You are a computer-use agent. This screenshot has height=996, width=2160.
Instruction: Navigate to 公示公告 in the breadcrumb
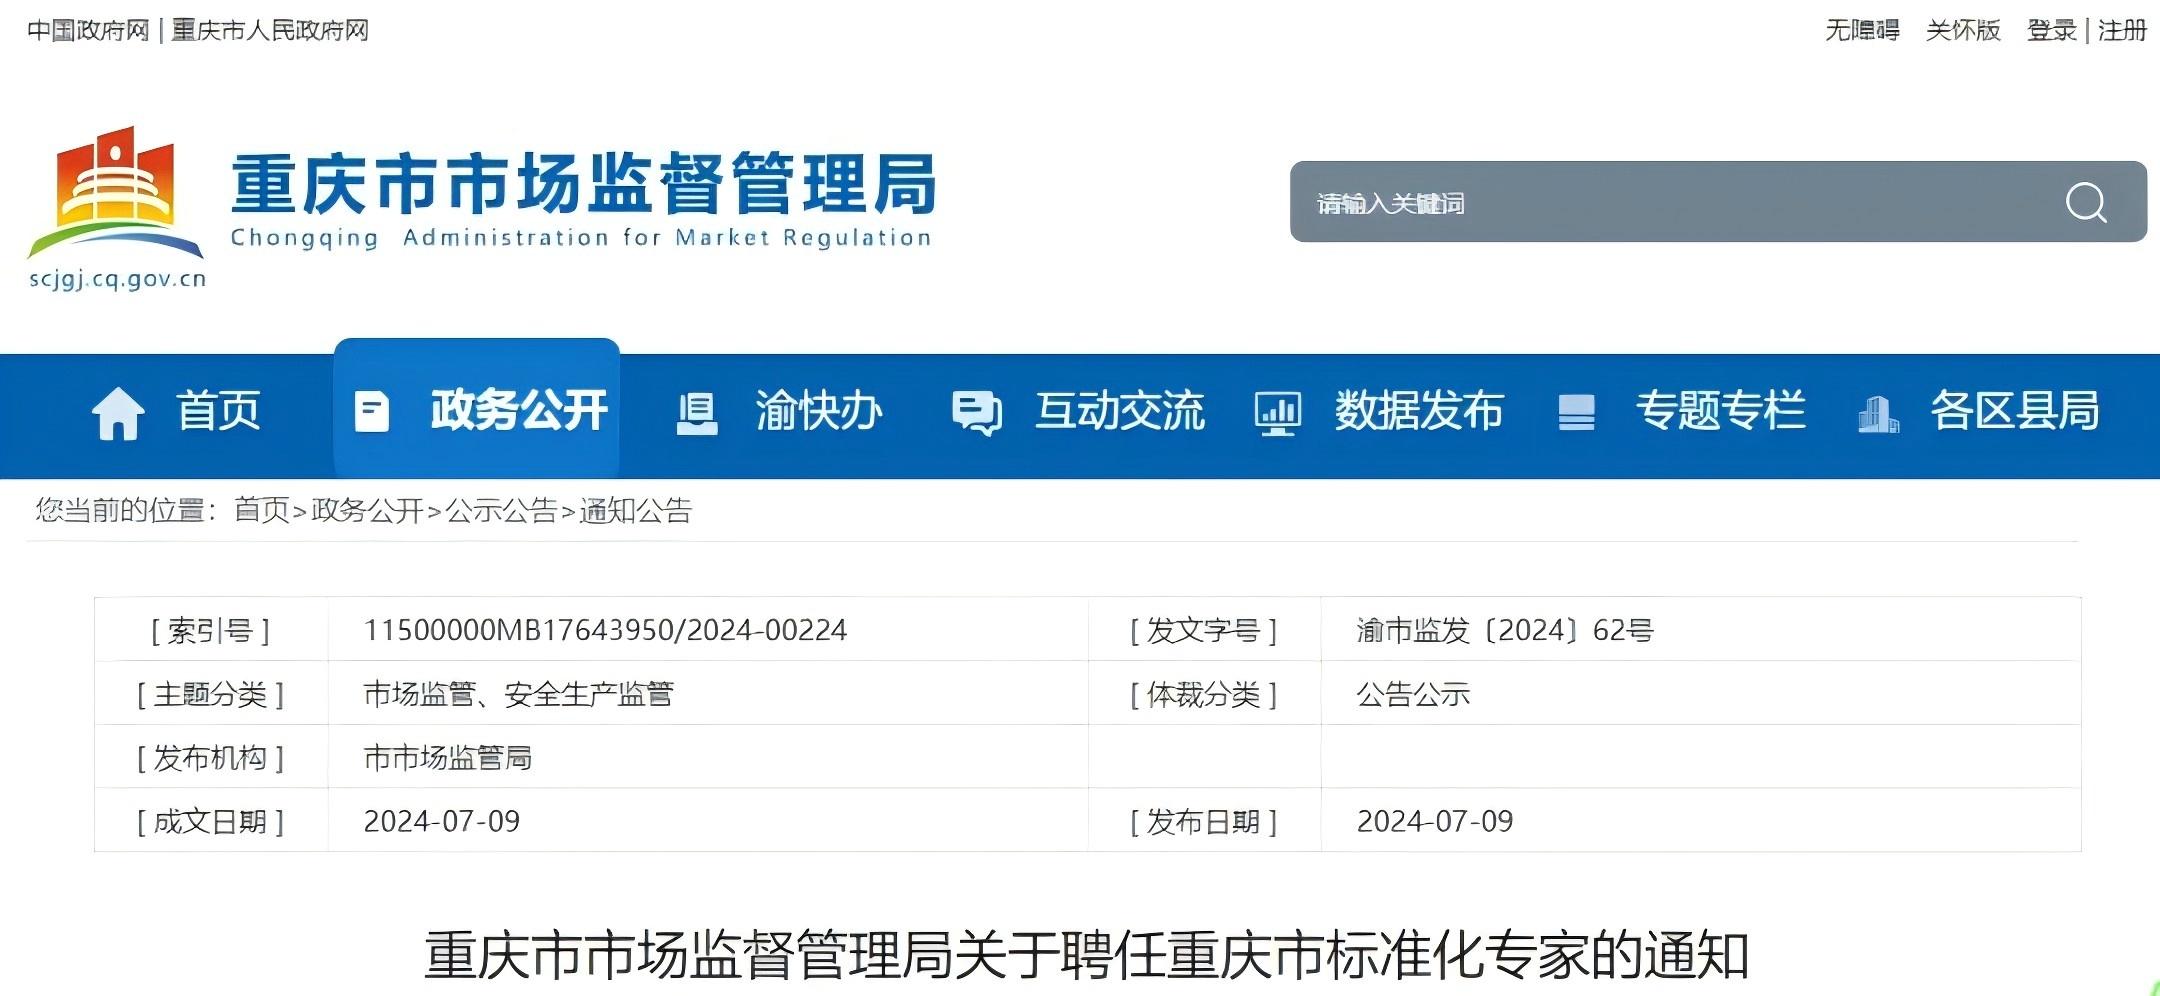coord(501,511)
